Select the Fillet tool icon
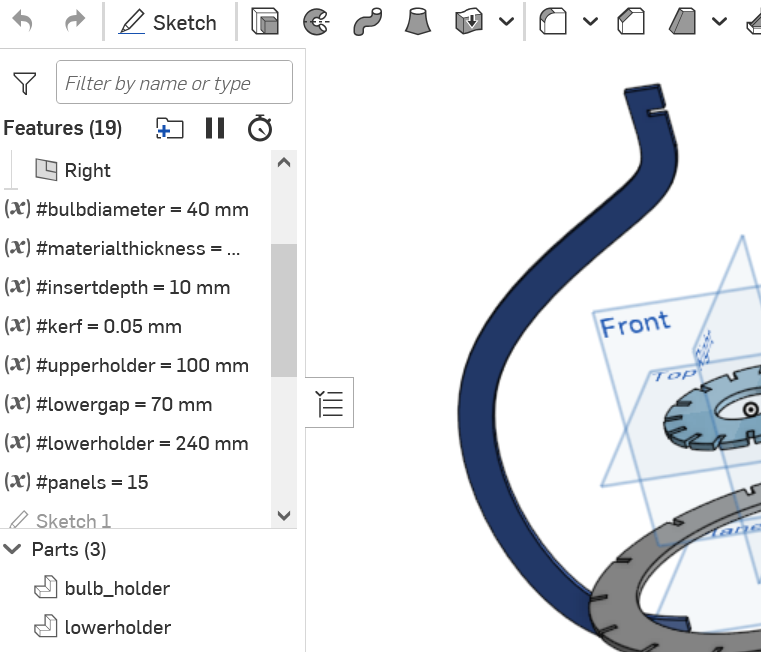 click(553, 22)
